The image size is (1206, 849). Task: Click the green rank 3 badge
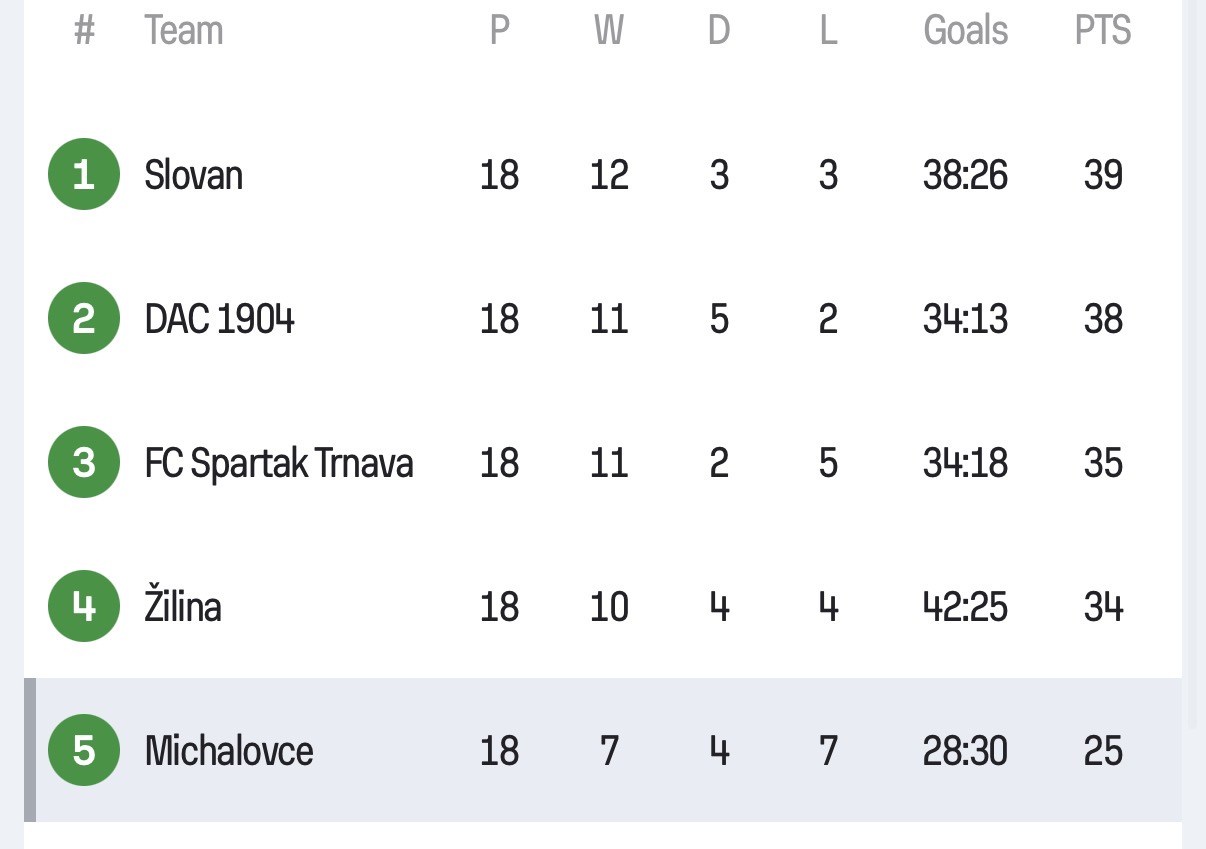click(x=84, y=462)
